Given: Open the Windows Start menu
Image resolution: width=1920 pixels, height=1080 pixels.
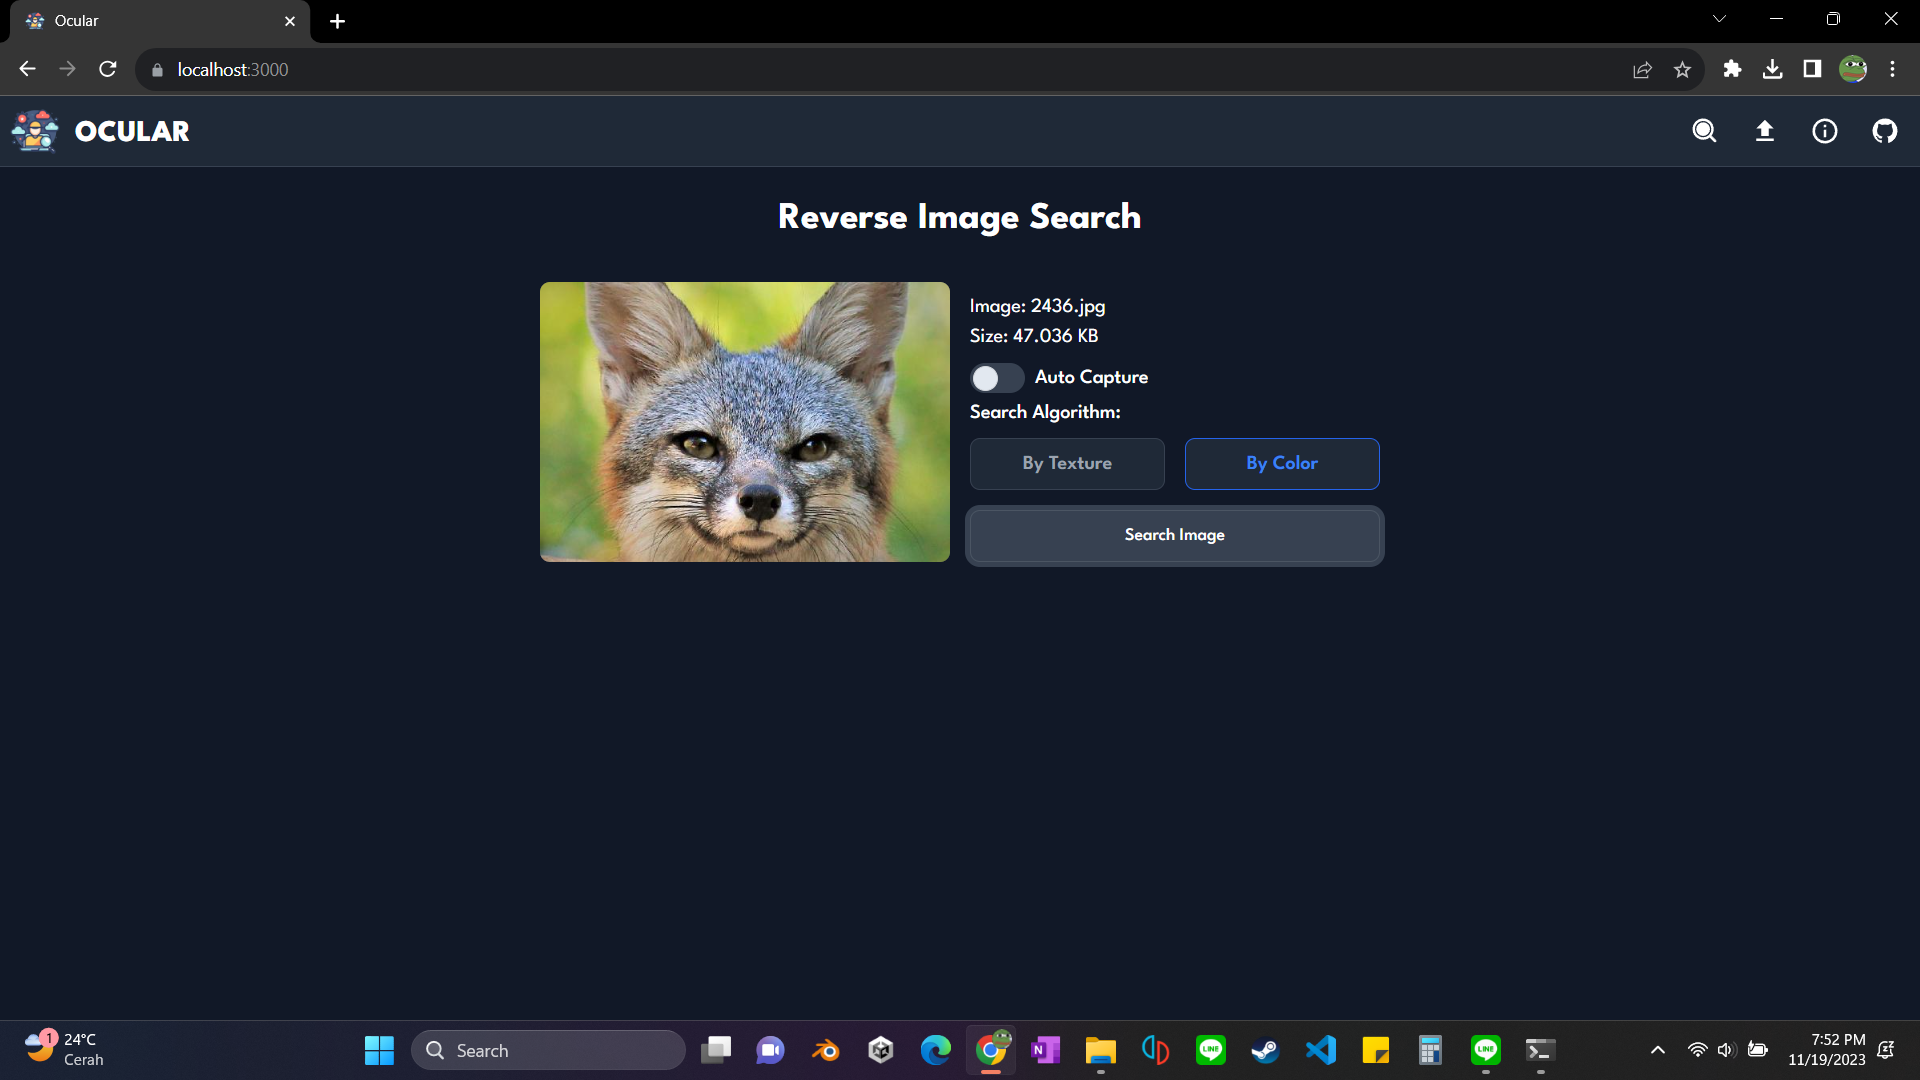Looking at the screenshot, I should [379, 1050].
